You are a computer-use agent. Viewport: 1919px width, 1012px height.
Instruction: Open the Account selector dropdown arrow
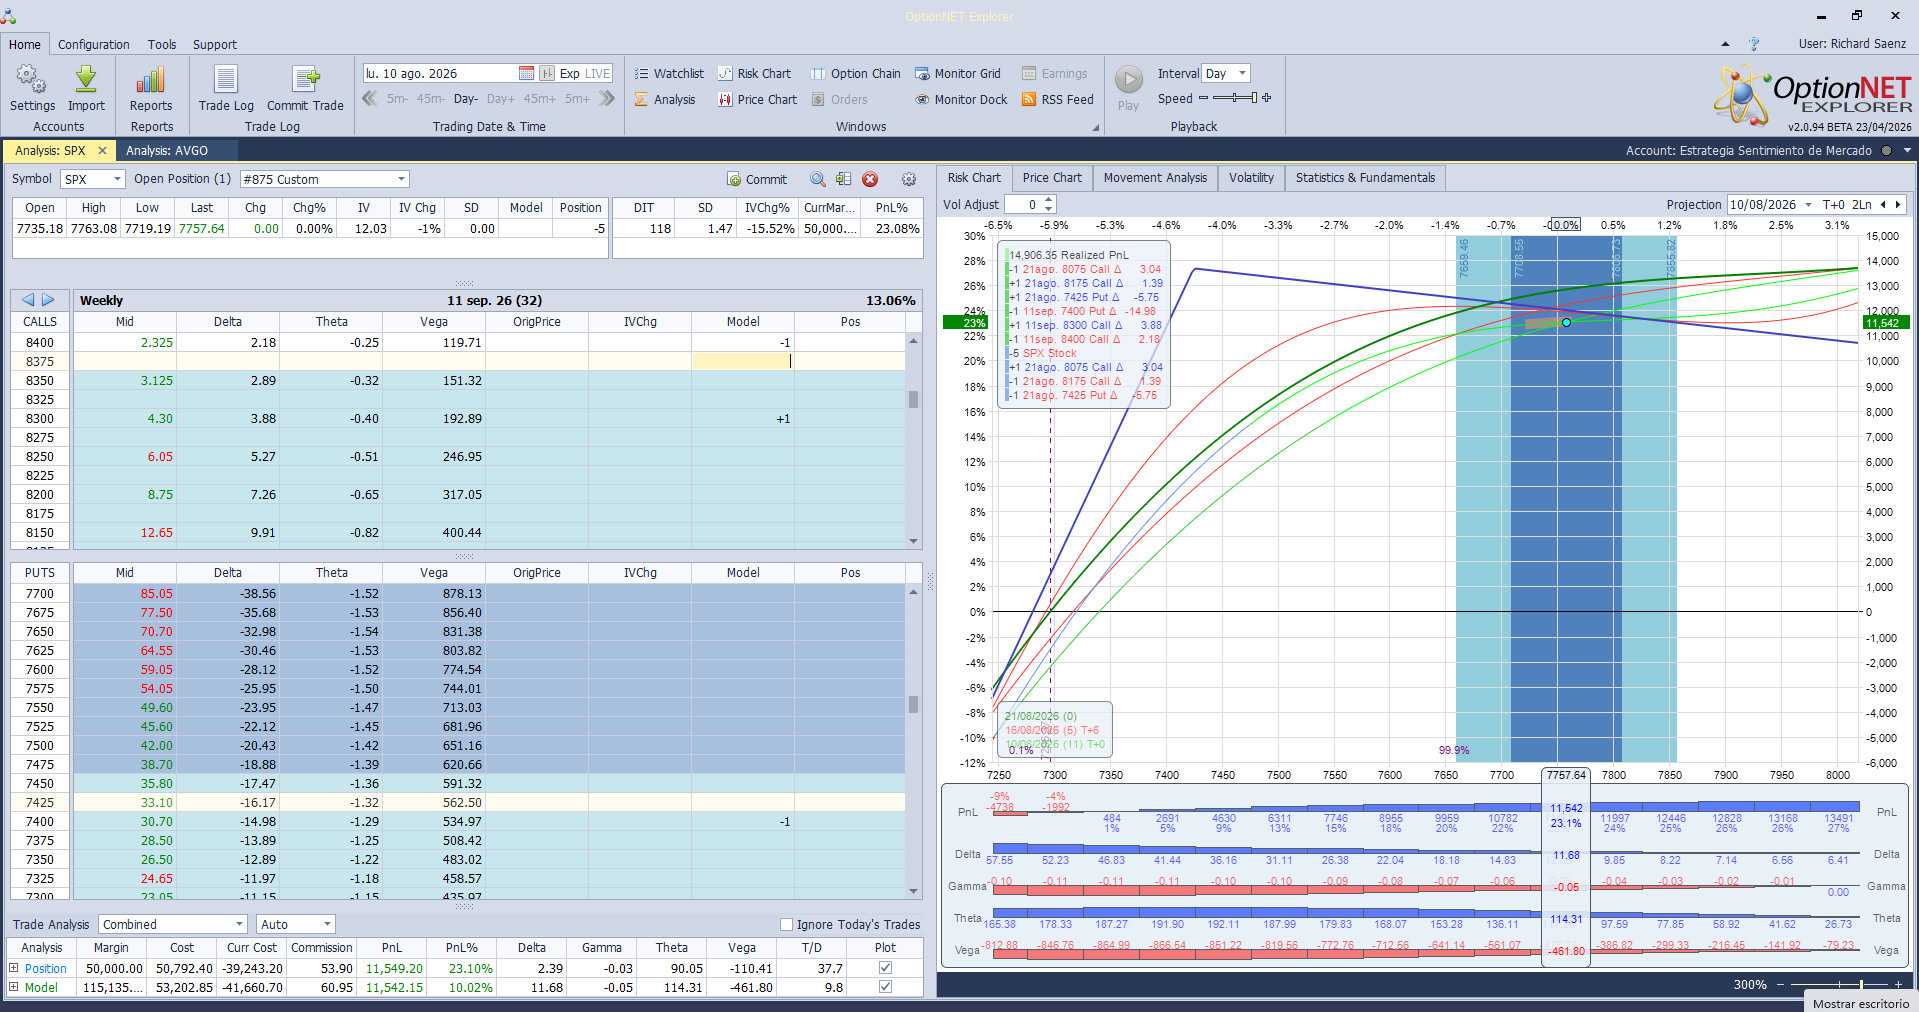tap(1907, 151)
